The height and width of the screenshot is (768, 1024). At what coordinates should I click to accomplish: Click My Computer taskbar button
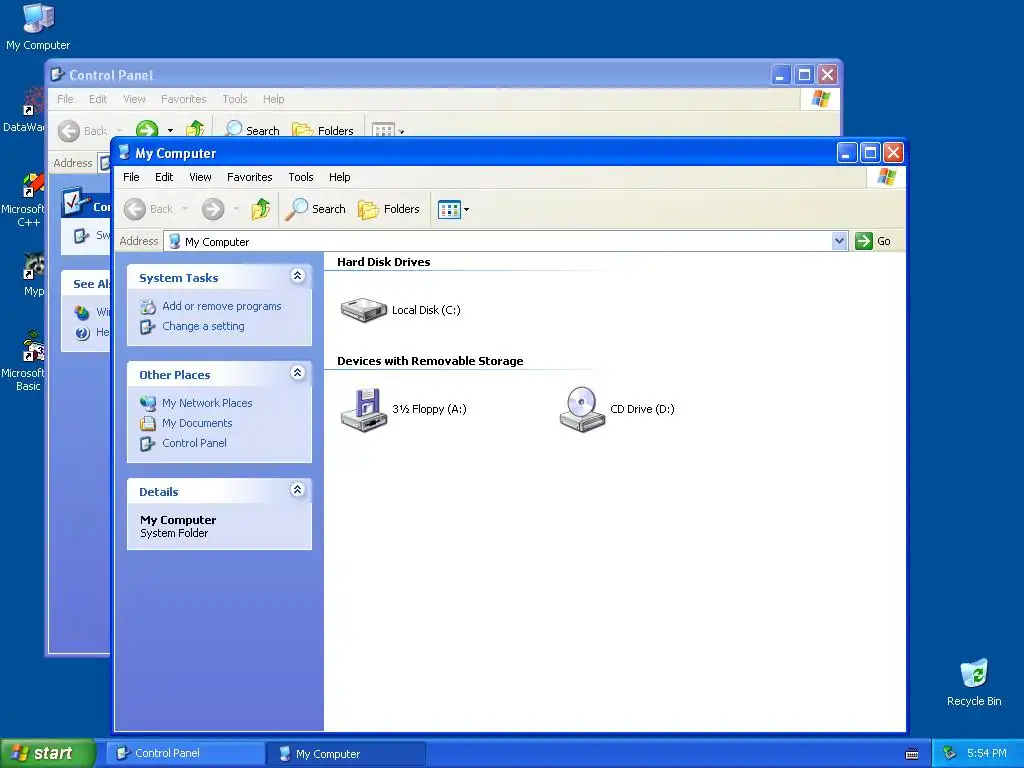tap(346, 754)
